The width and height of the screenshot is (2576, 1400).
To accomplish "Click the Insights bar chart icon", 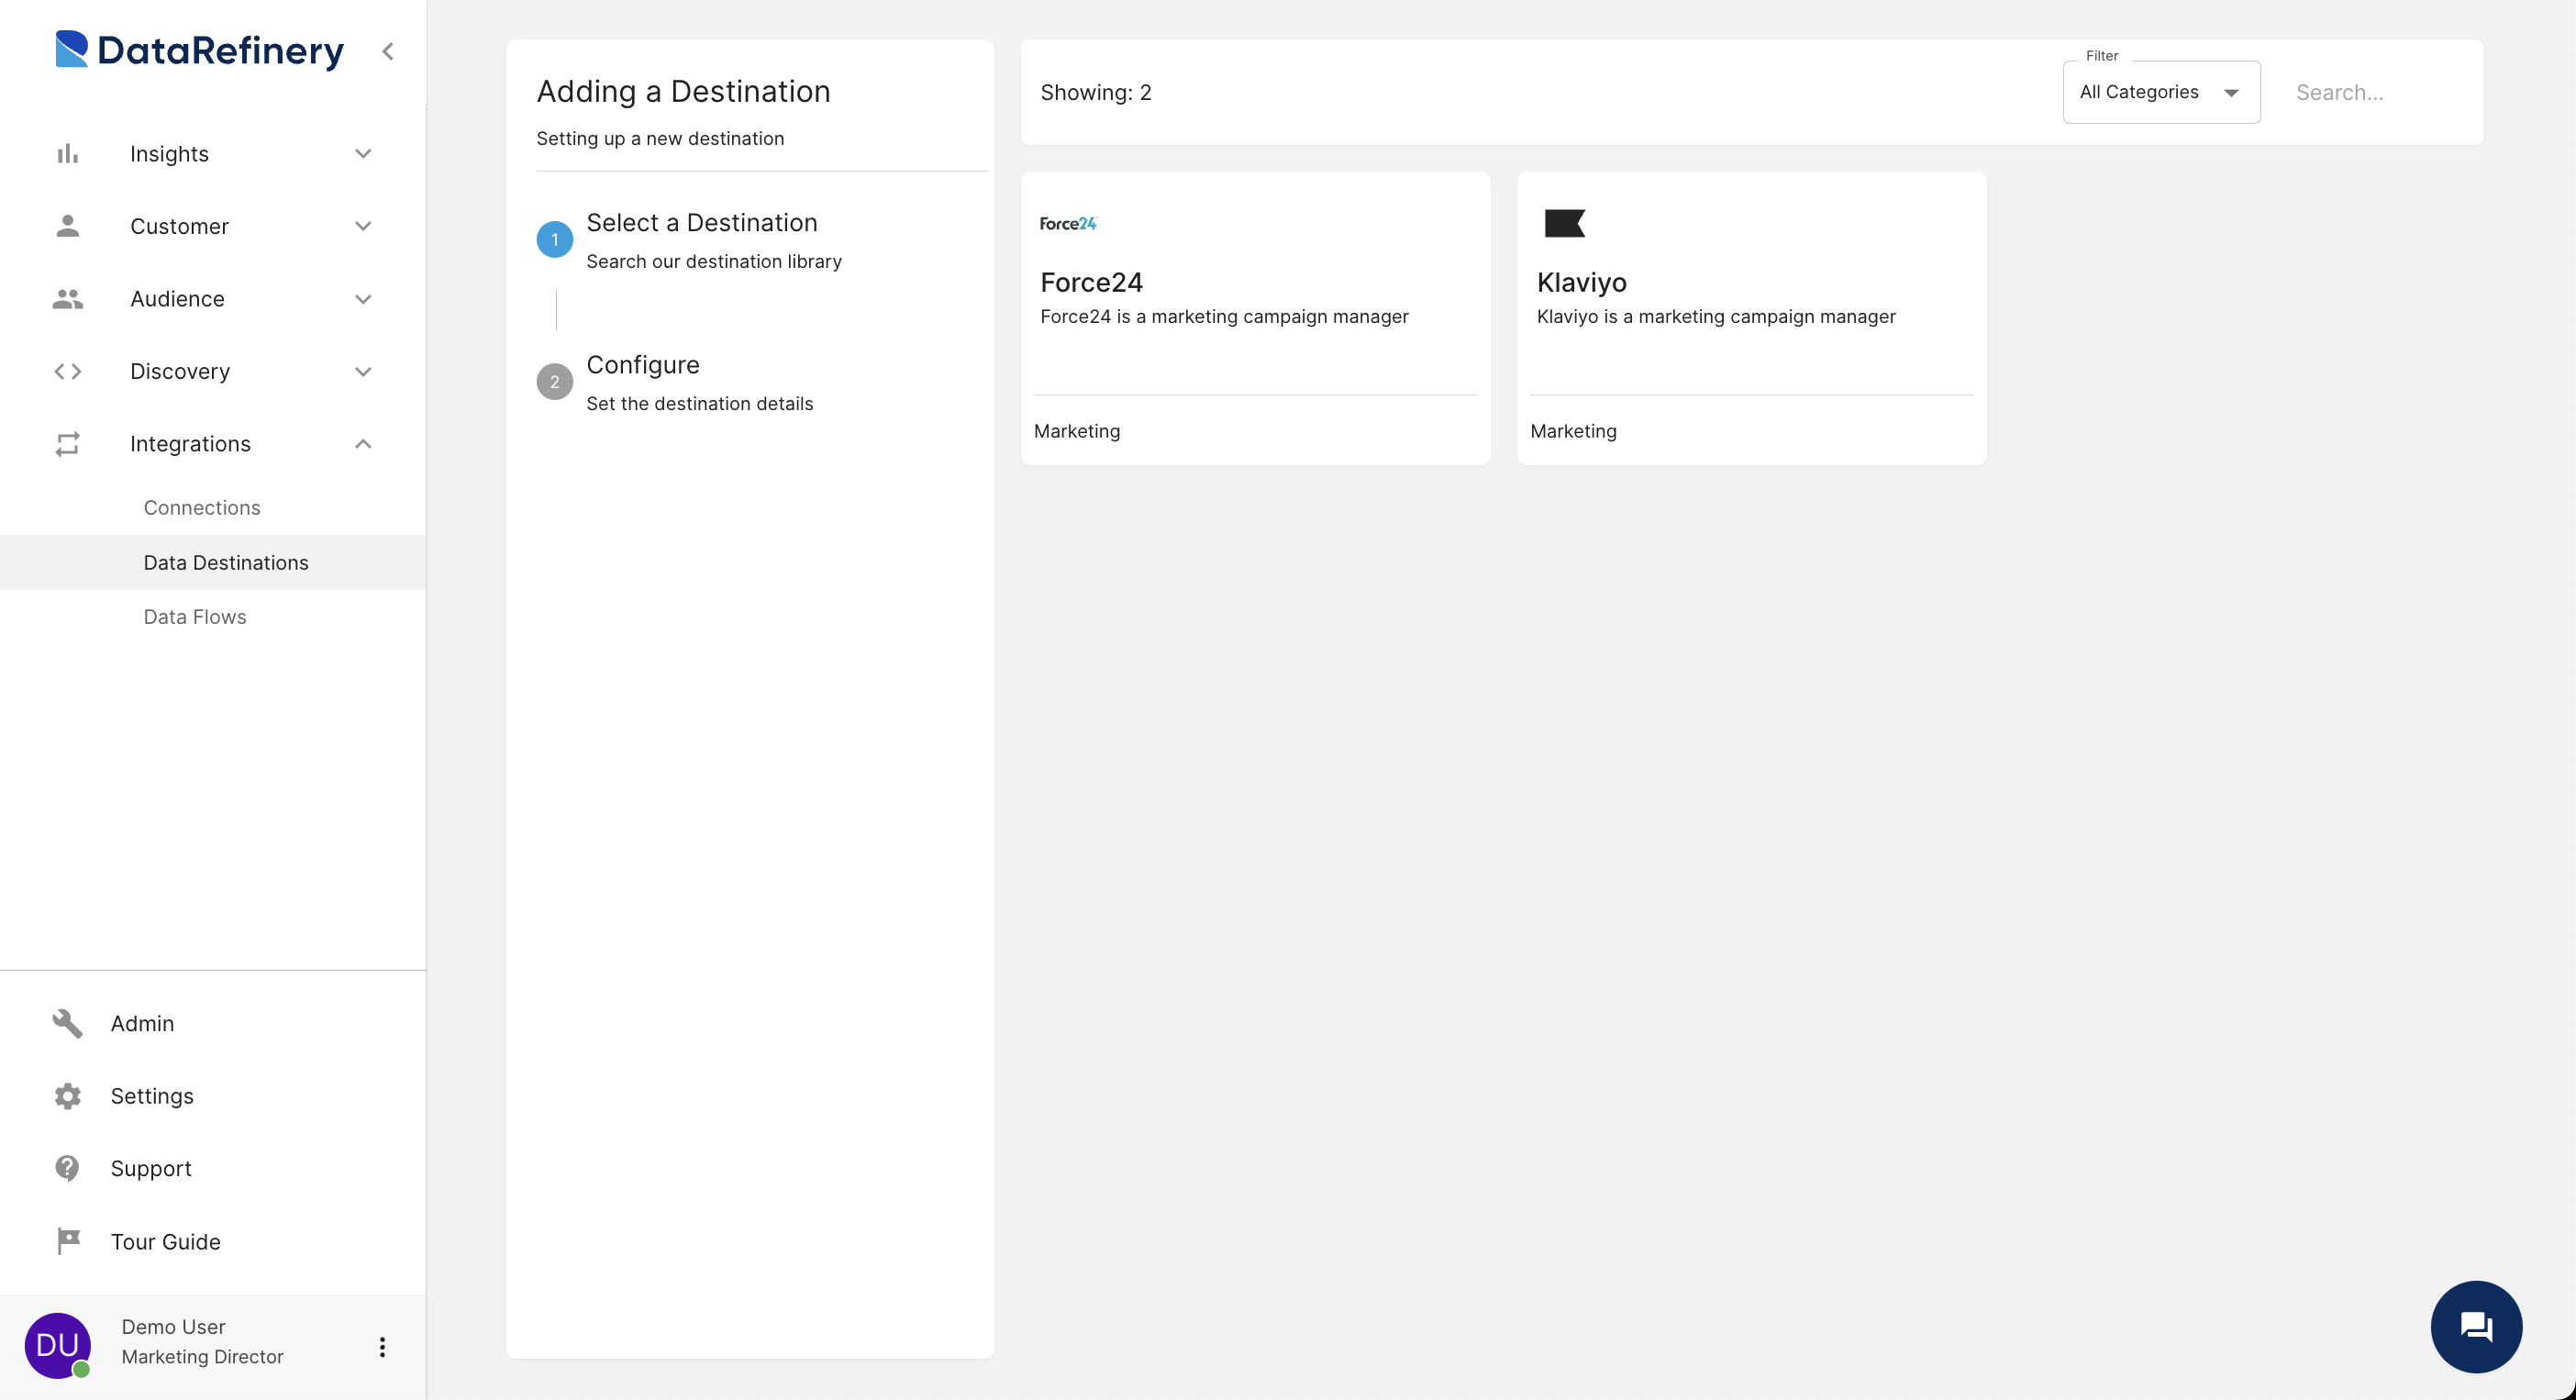I will 67,154.
